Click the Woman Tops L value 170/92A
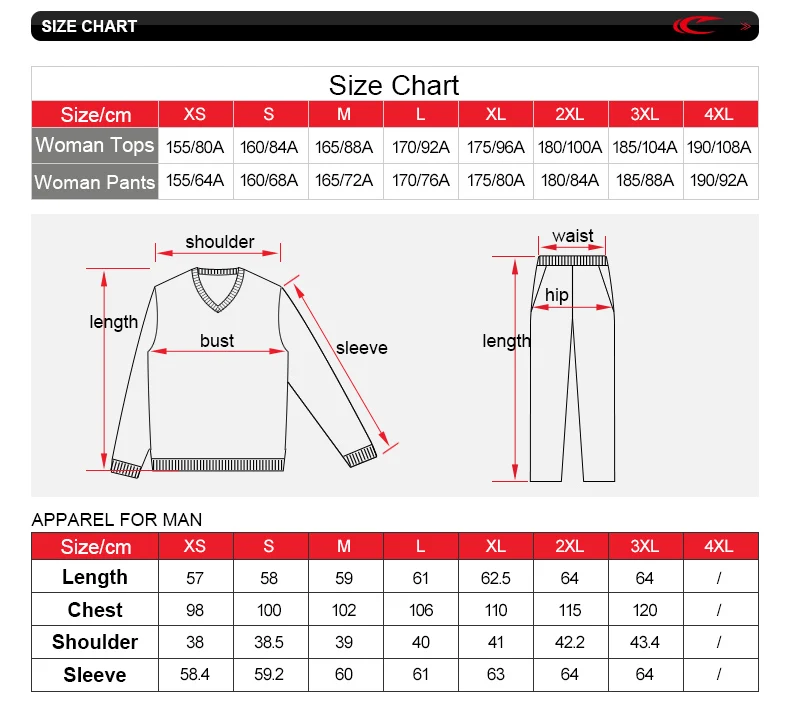Viewport: 790px width, 718px height. 421,147
